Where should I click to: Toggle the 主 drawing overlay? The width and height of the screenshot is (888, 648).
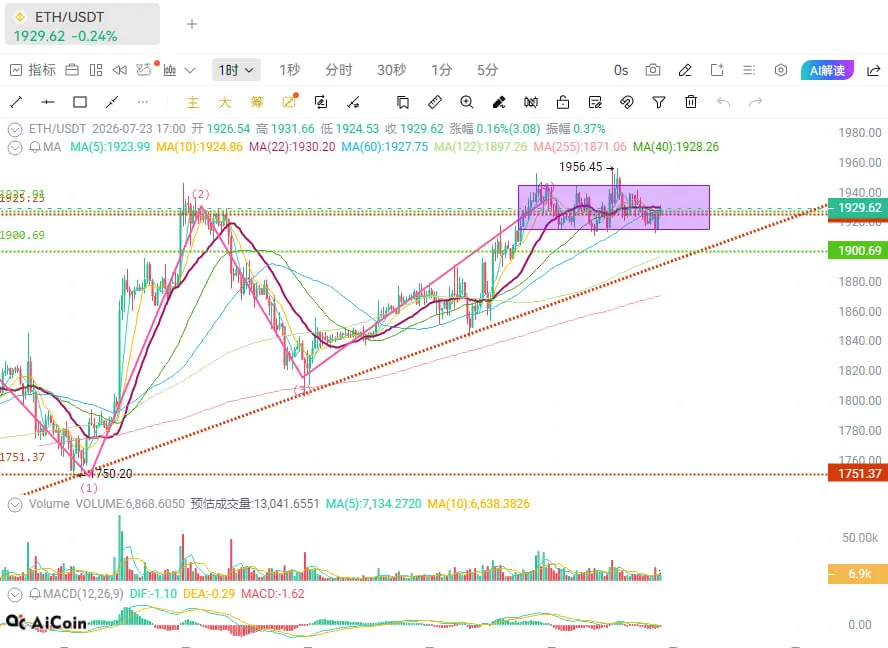pos(193,103)
